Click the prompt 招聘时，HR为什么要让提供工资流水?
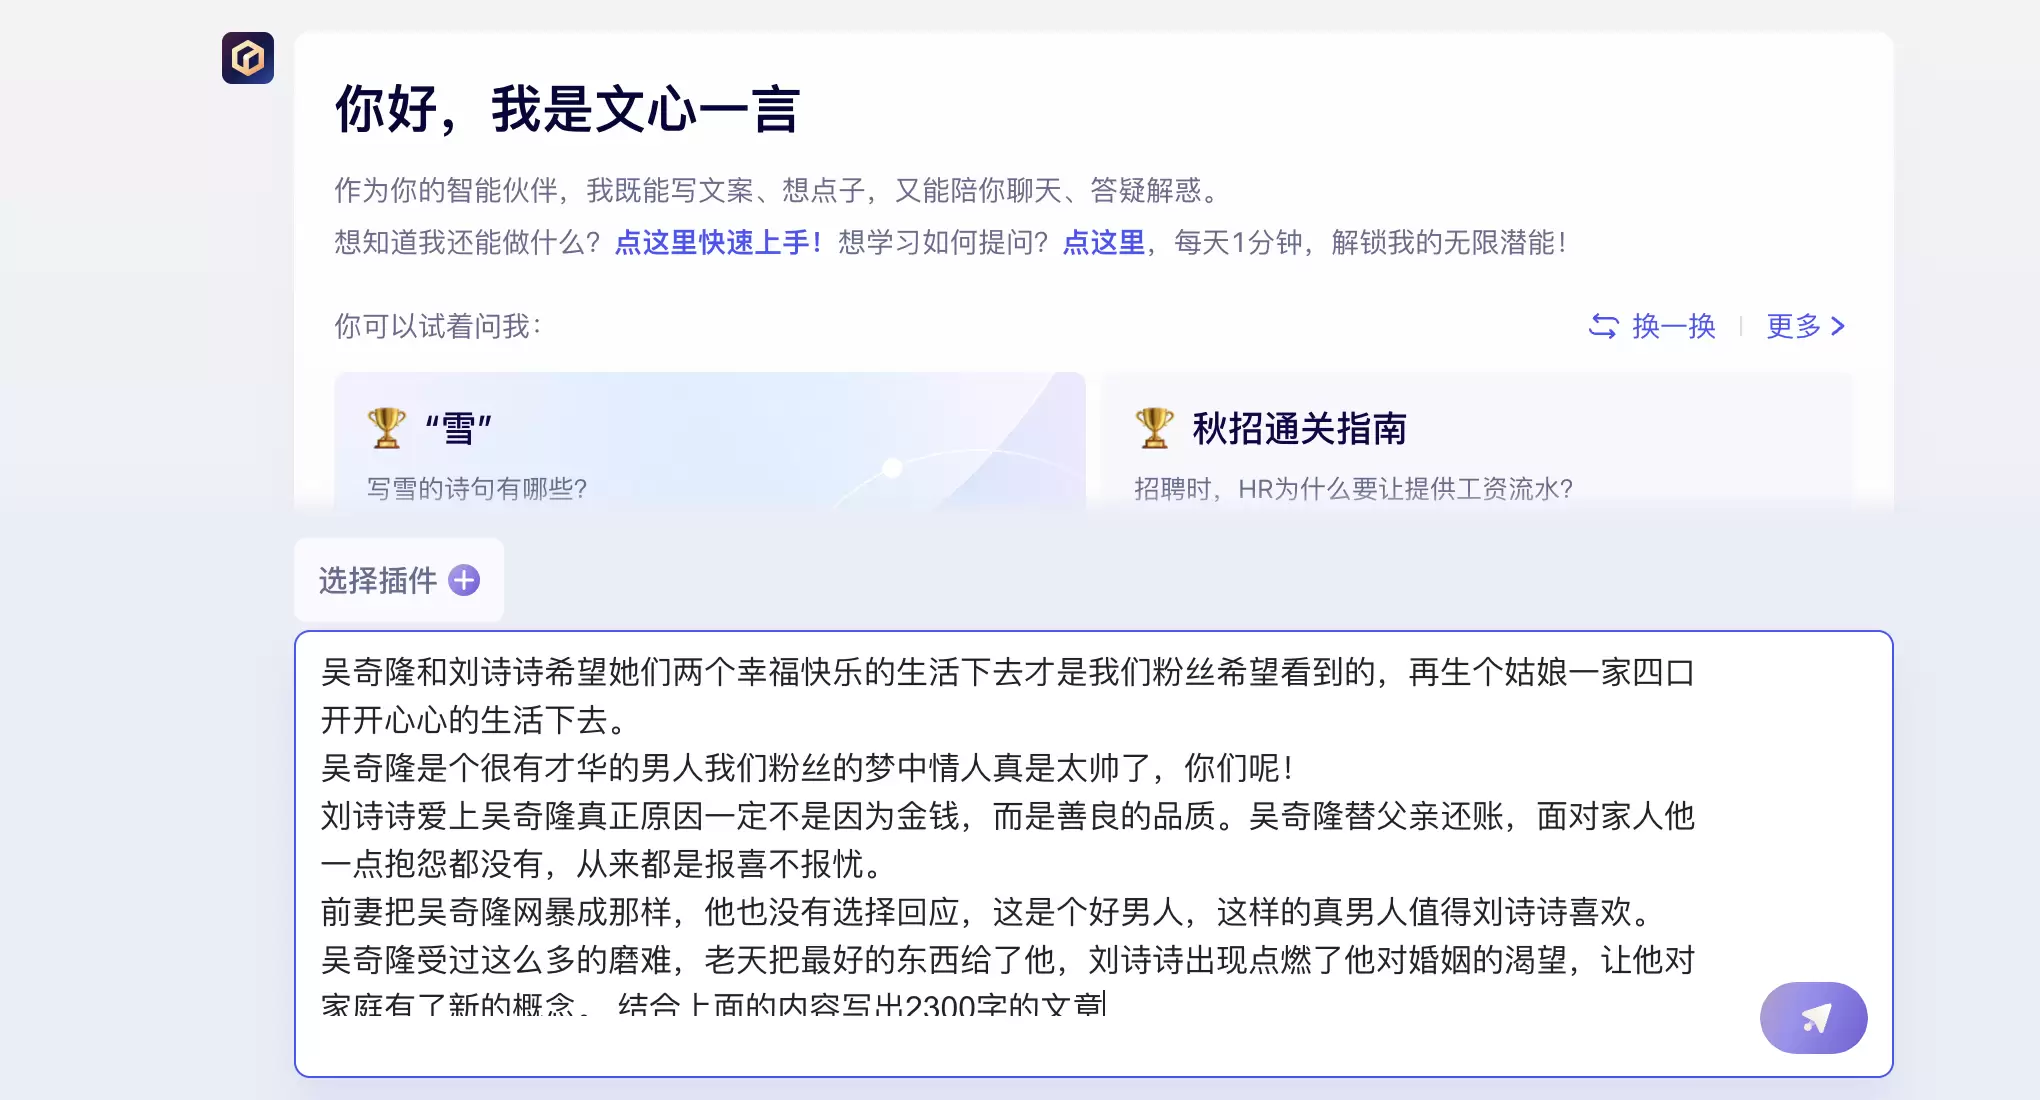This screenshot has height=1100, width=2040. [1353, 488]
